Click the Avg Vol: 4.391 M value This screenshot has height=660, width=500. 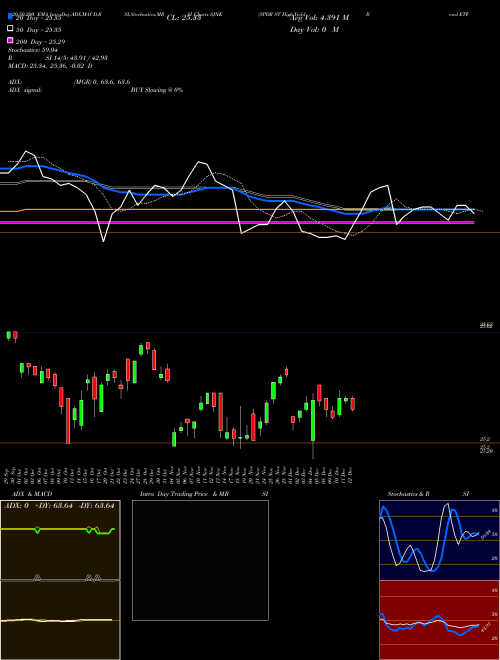click(319, 18)
